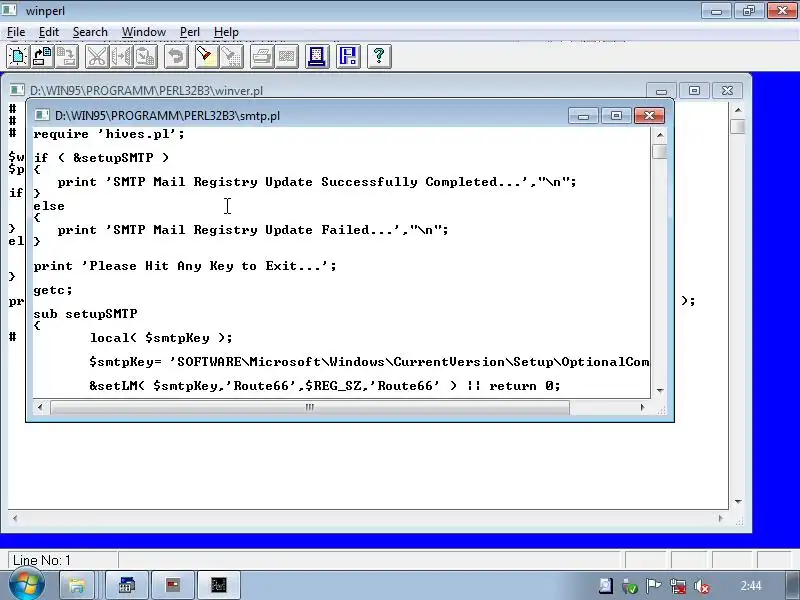Click the 'Please Hit Any Key' line

pyautogui.click(x=185, y=266)
